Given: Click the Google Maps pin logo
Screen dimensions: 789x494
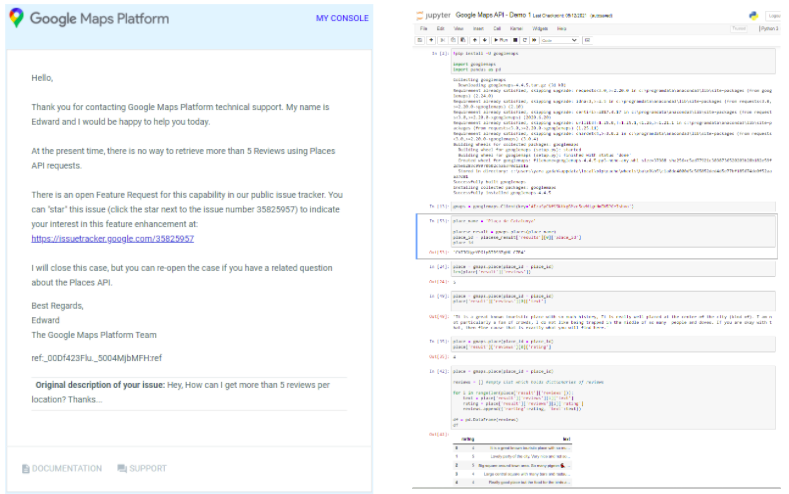Looking at the screenshot, I should click(x=17, y=18).
